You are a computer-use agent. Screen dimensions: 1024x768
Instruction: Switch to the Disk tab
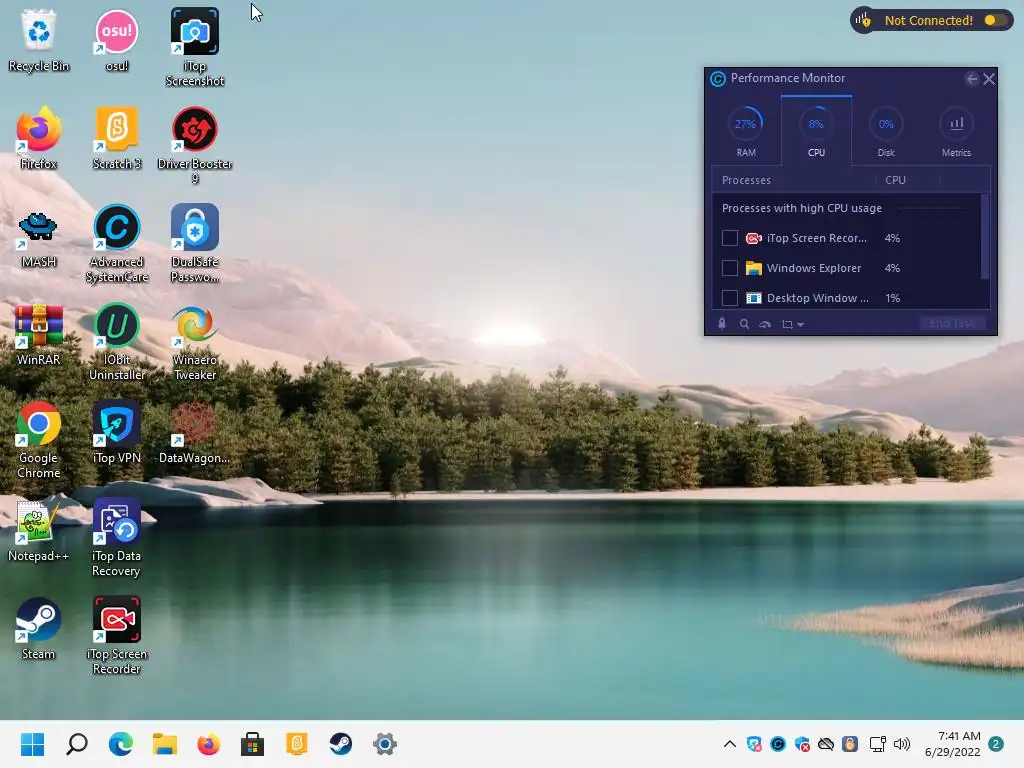pyautogui.click(x=886, y=132)
